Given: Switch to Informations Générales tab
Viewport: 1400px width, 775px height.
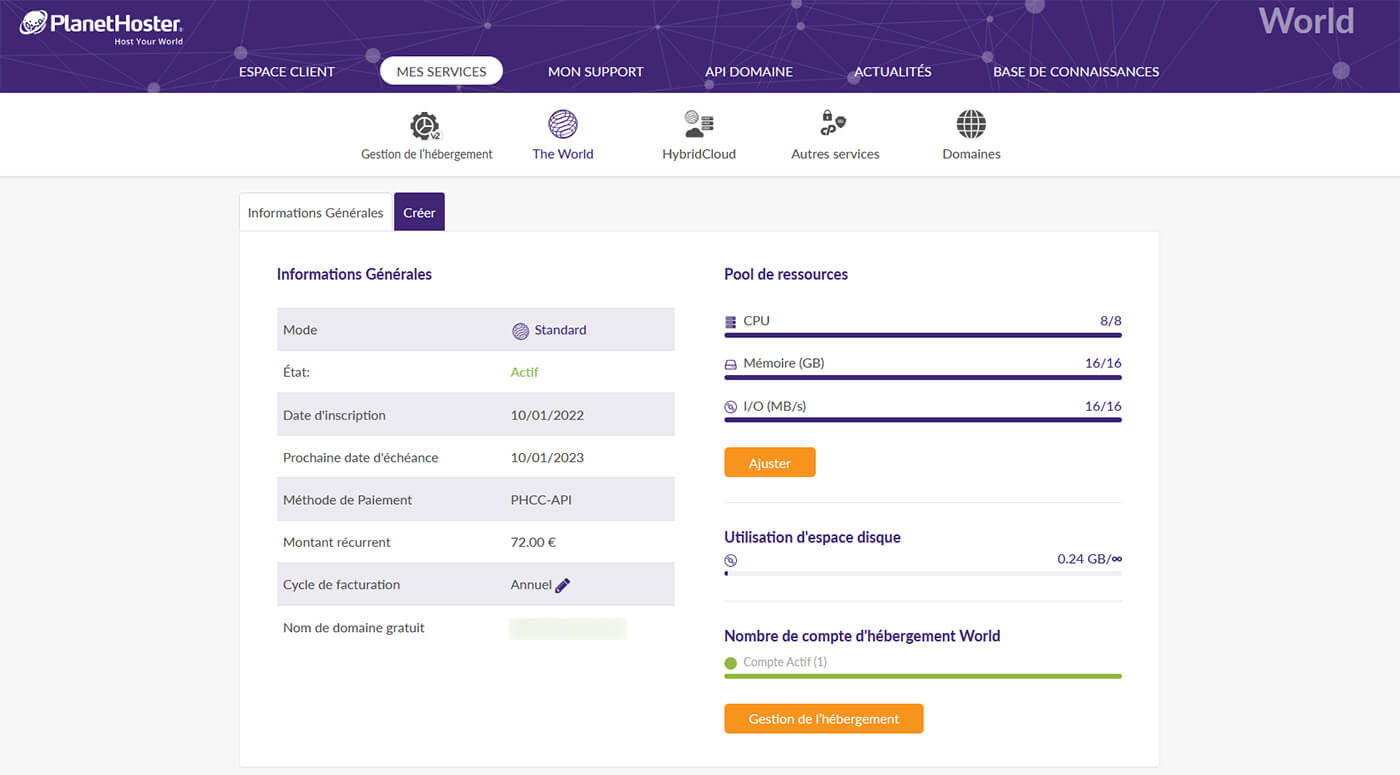Looking at the screenshot, I should pos(315,212).
